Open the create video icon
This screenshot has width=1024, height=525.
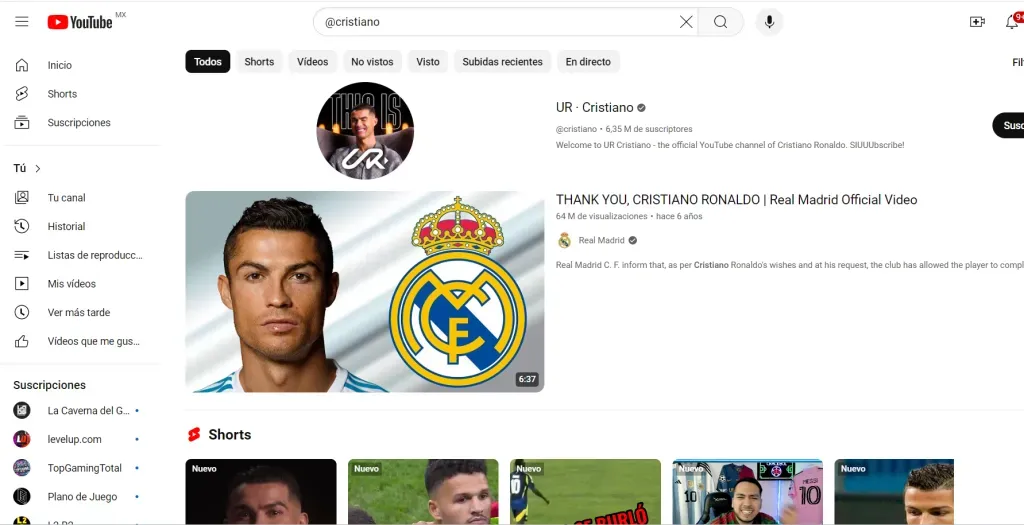click(x=977, y=22)
